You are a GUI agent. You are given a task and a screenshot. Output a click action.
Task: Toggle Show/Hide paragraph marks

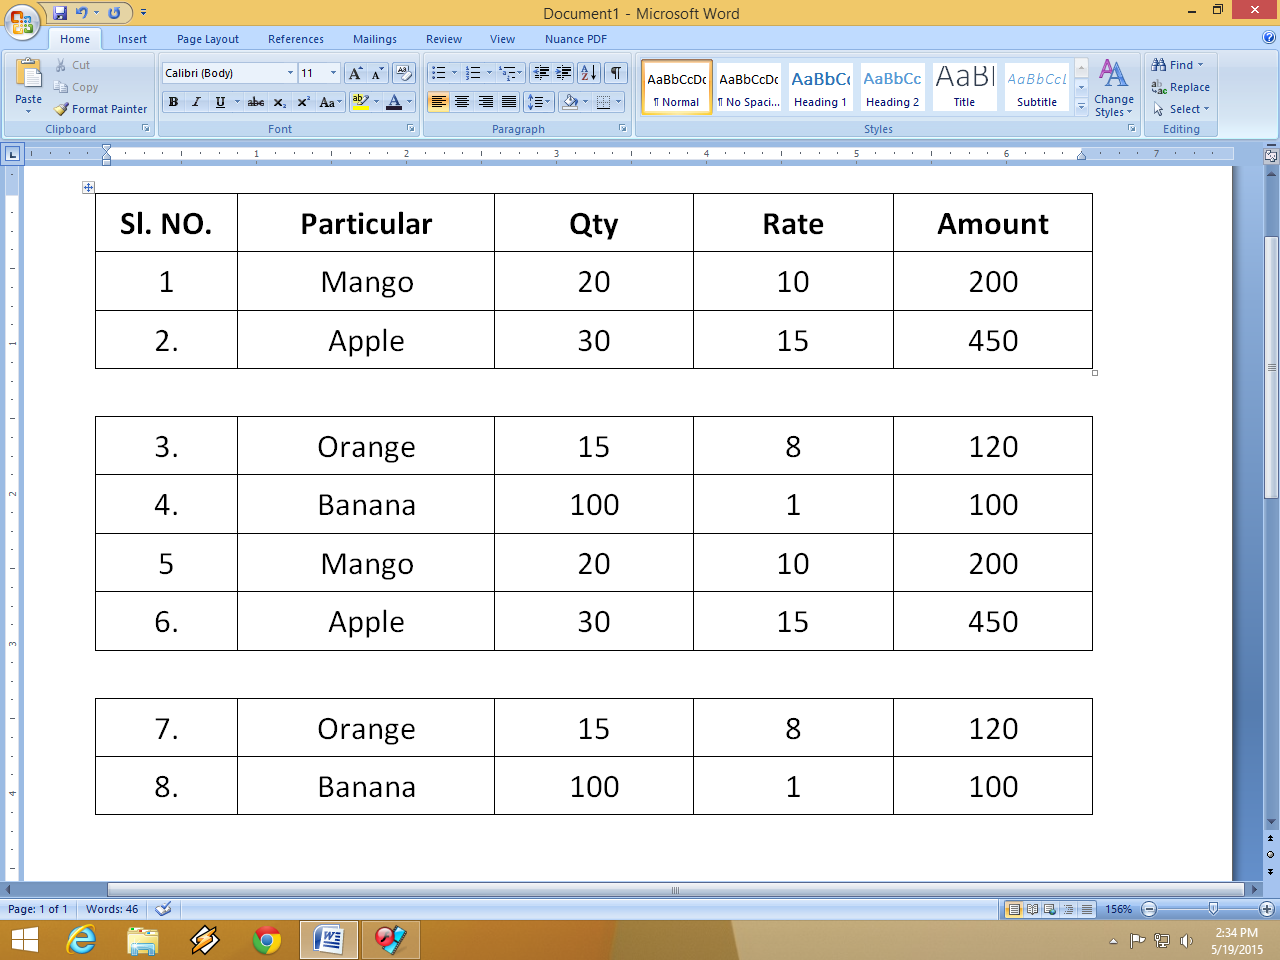tap(615, 72)
